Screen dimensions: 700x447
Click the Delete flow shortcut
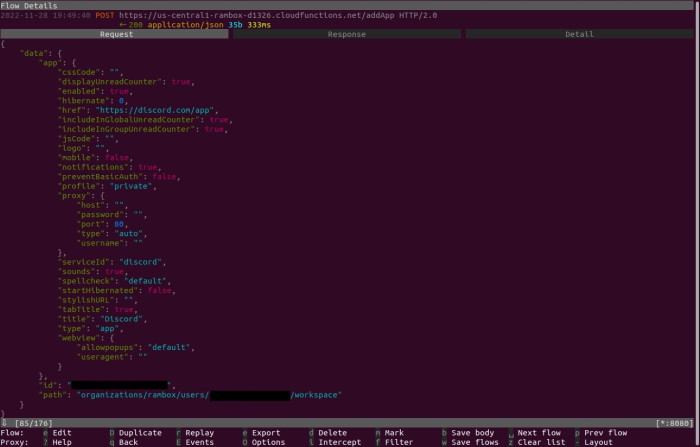click(x=332, y=432)
